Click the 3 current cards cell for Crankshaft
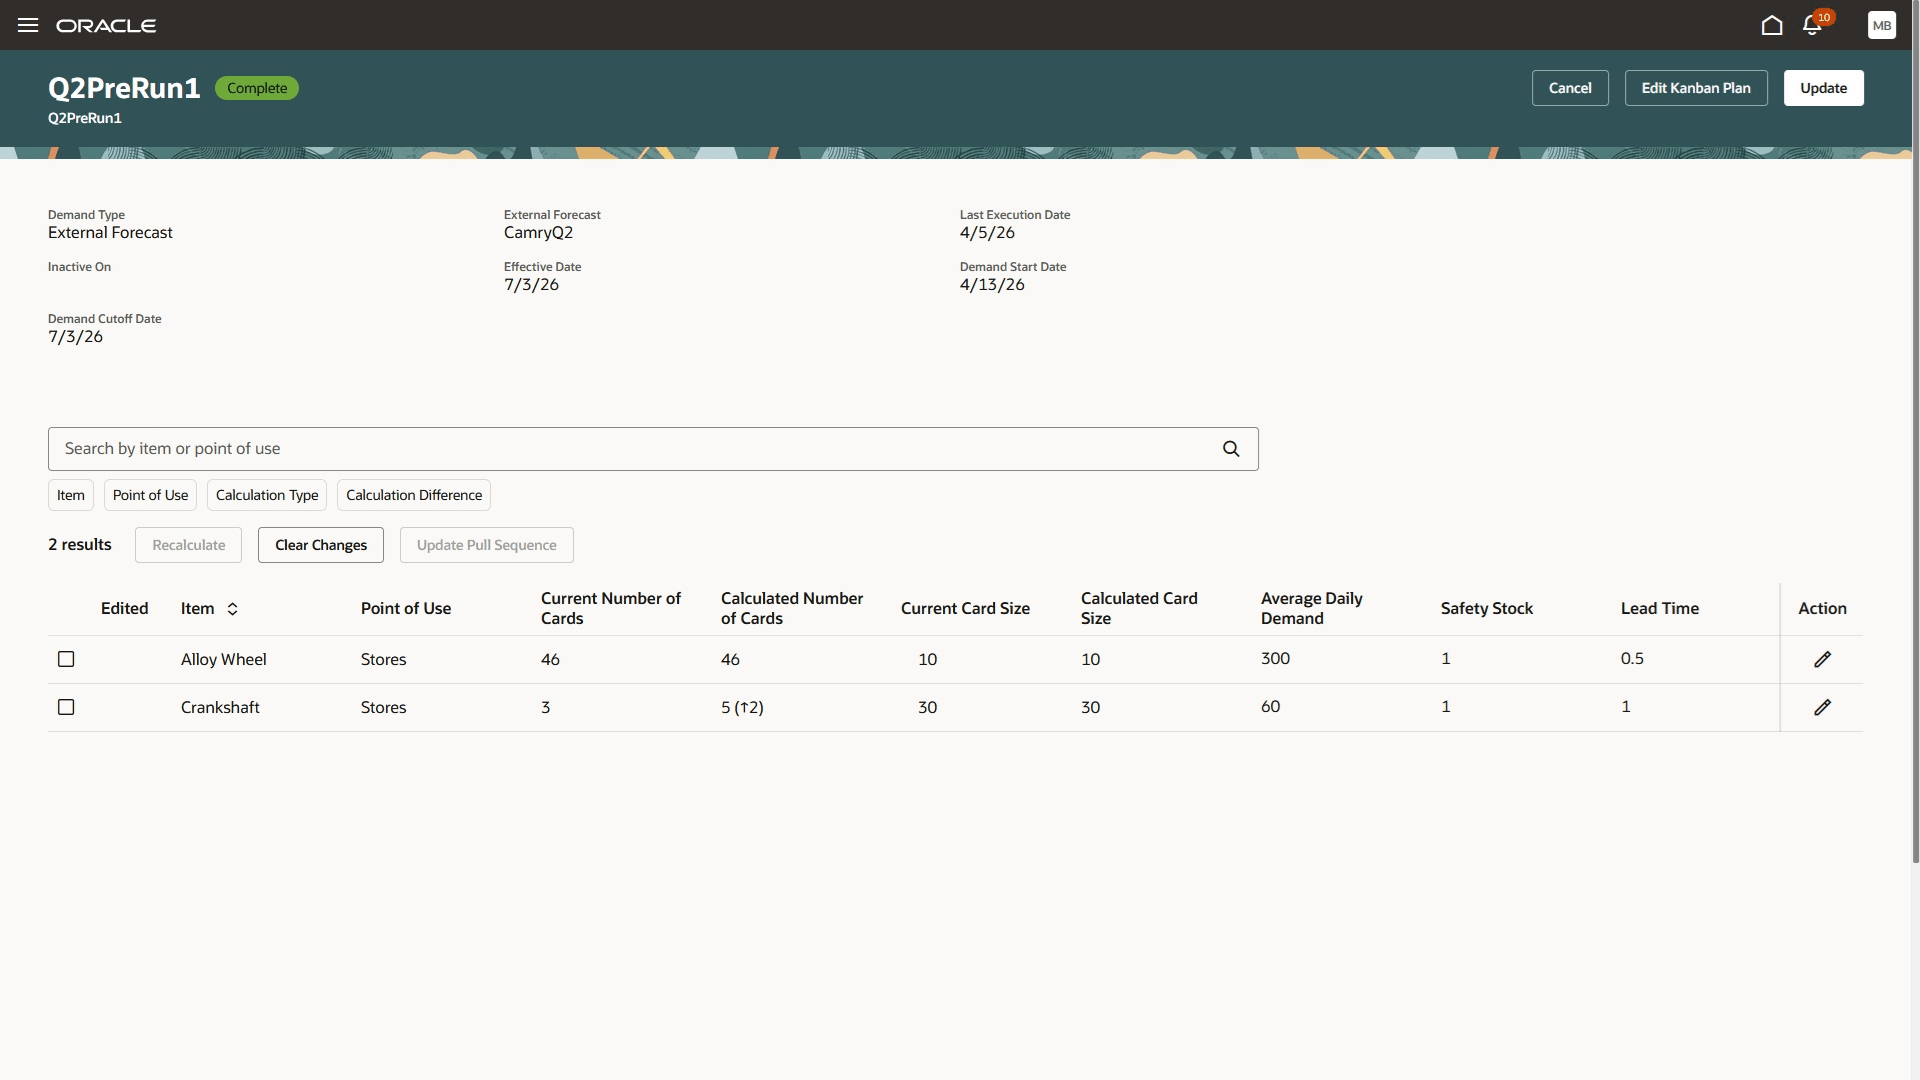The image size is (1920, 1080). click(545, 708)
